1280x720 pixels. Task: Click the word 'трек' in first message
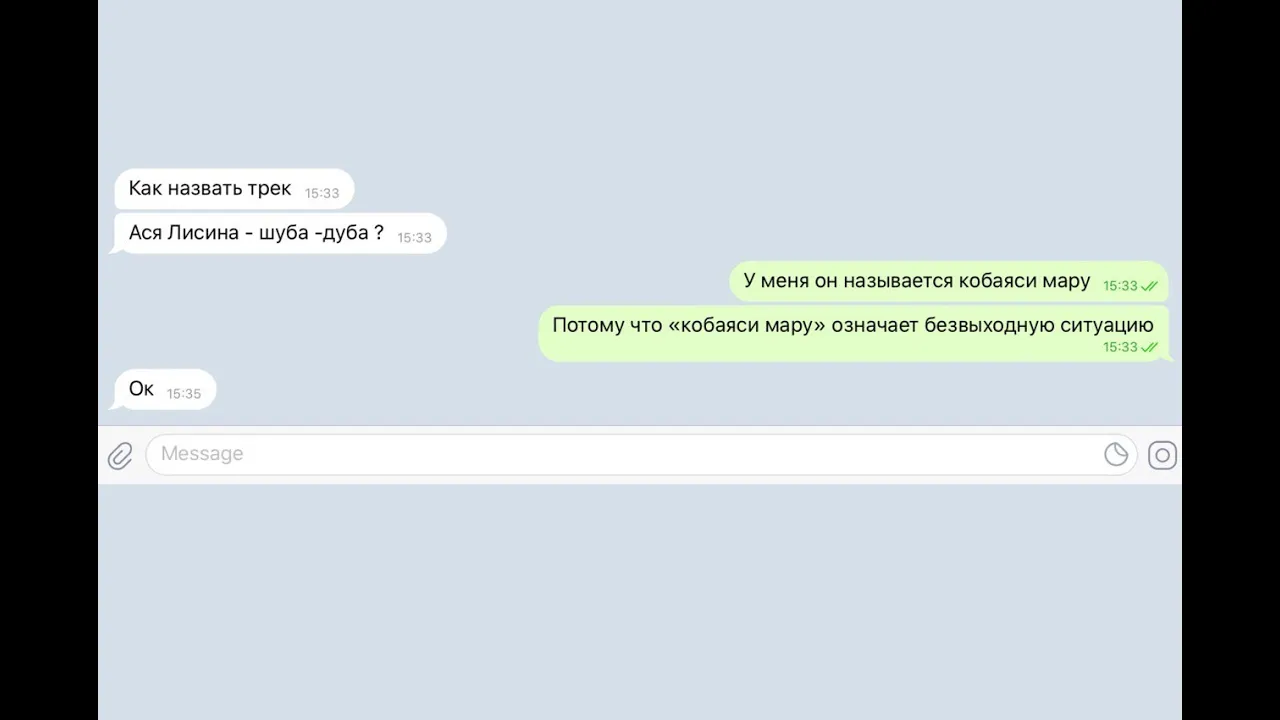(269, 190)
